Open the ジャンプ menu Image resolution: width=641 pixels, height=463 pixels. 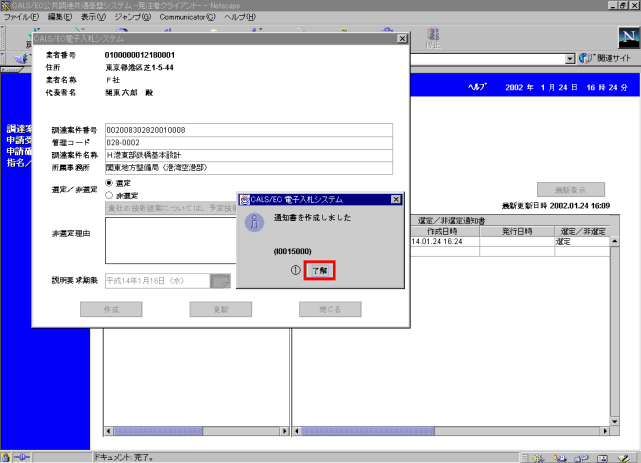click(131, 17)
